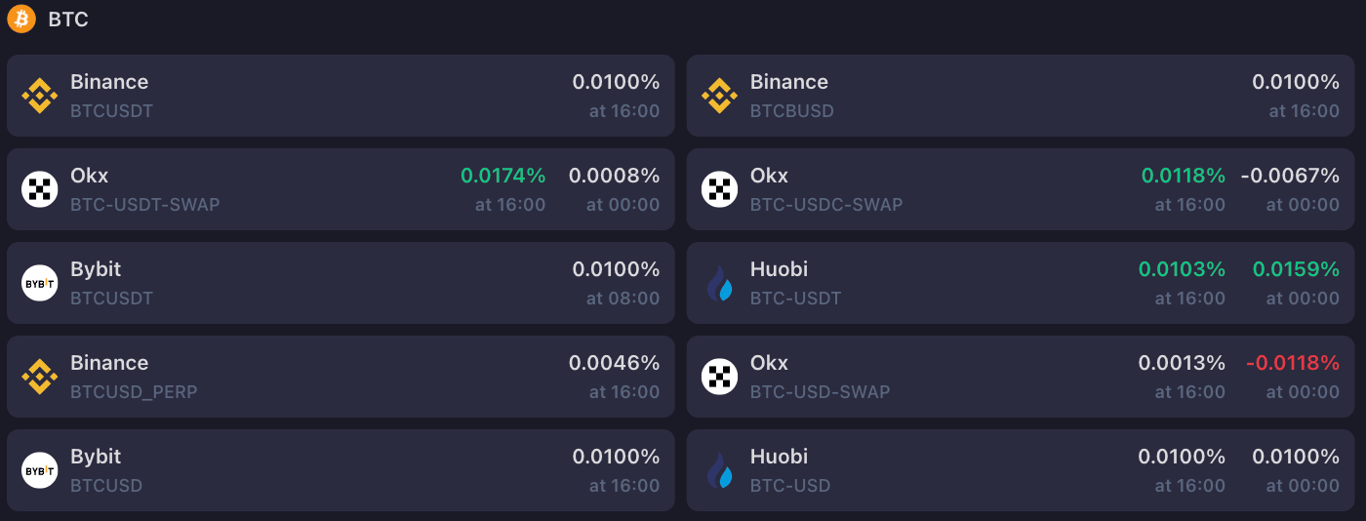Click the Okx logo on BTC-USD-SWAP card
This screenshot has width=1366, height=521.
click(720, 377)
